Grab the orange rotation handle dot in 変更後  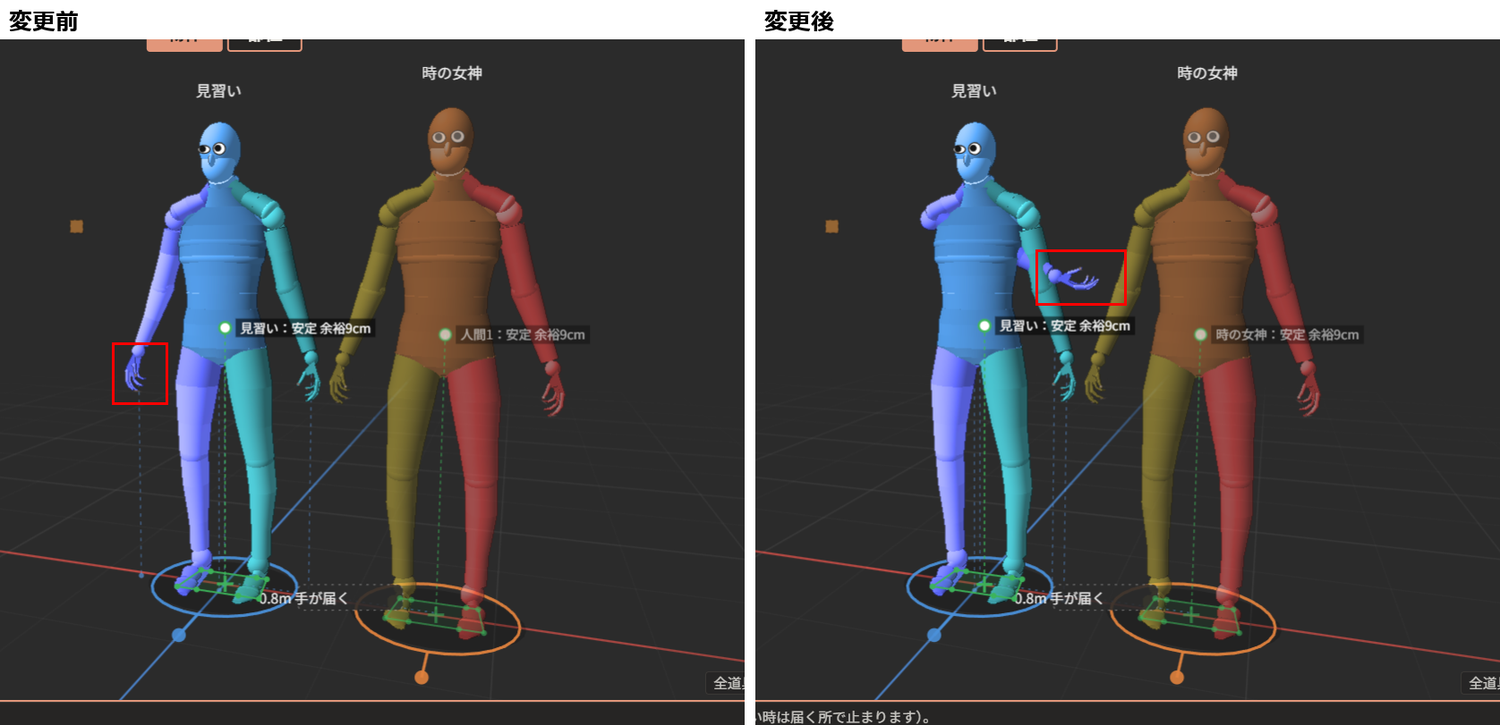point(1176,678)
